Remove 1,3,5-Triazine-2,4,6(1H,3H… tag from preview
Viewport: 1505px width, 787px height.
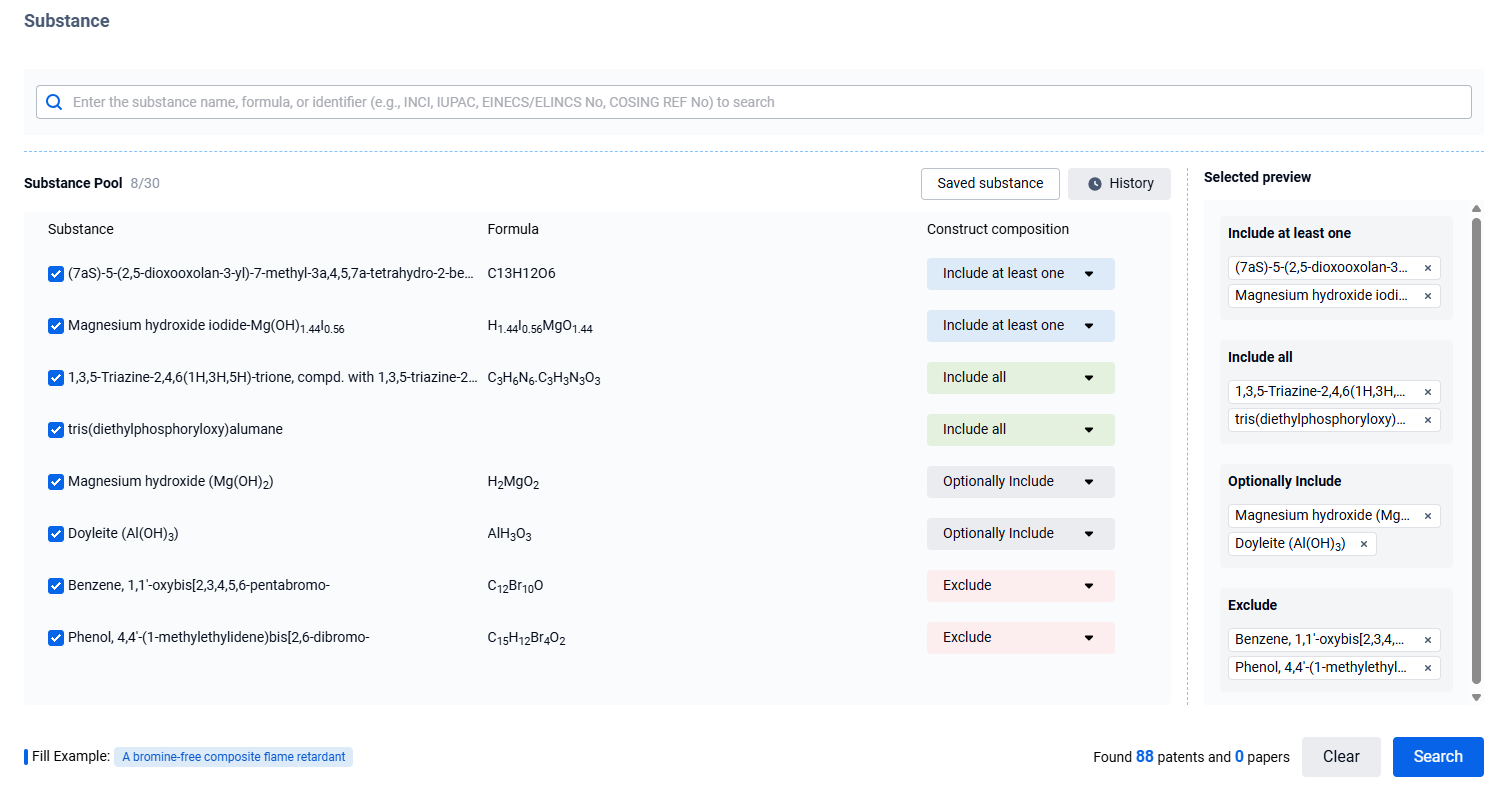[1428, 392]
